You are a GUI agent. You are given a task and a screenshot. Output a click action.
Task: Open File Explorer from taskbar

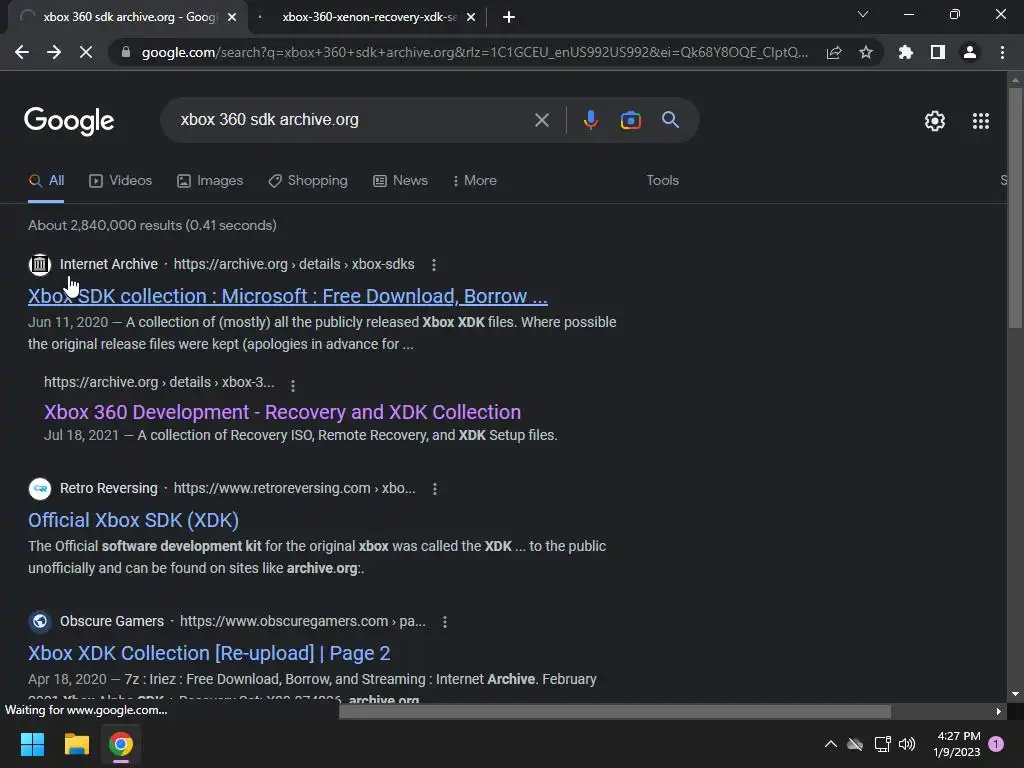(76, 744)
